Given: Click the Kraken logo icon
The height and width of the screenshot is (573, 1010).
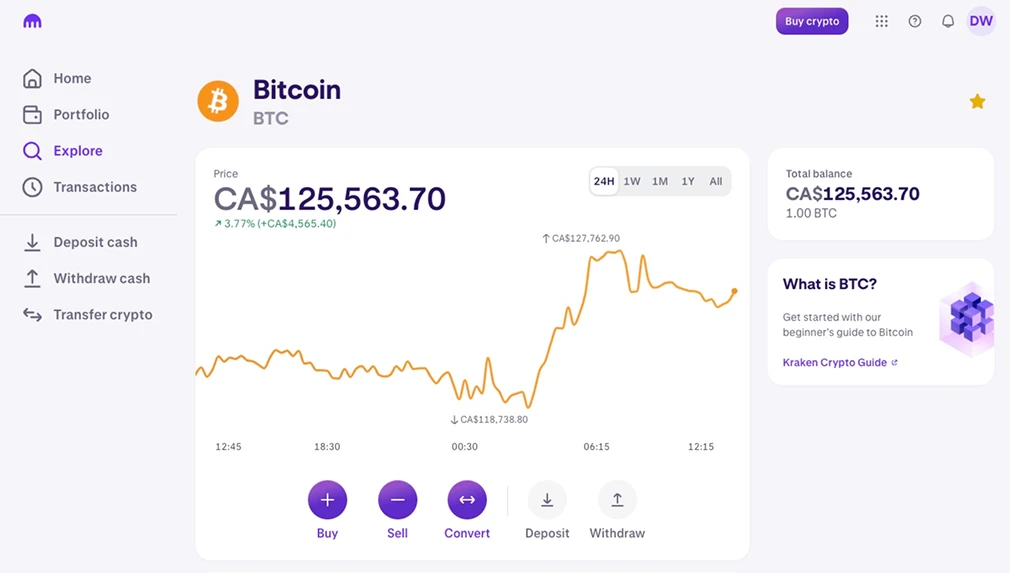Looking at the screenshot, I should 33,21.
